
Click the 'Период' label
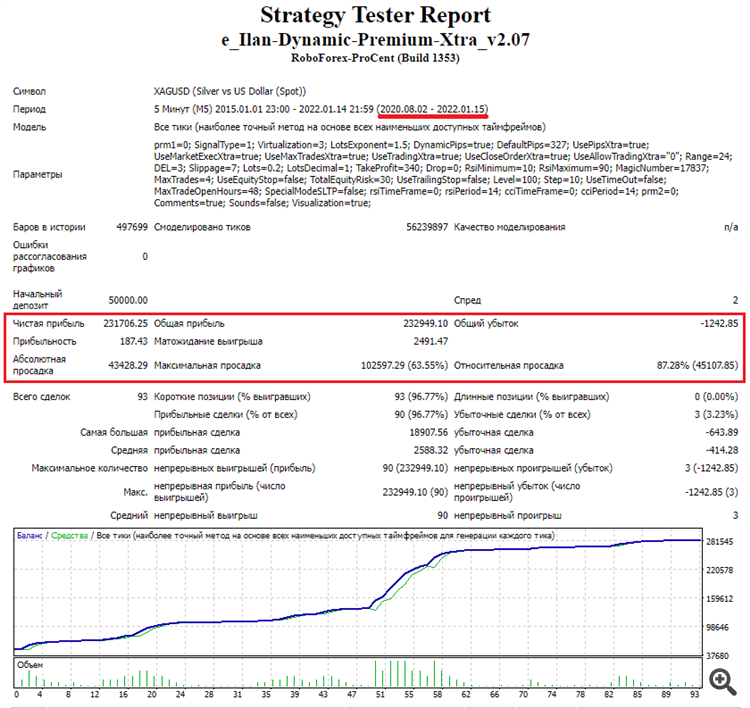[x=29, y=109]
